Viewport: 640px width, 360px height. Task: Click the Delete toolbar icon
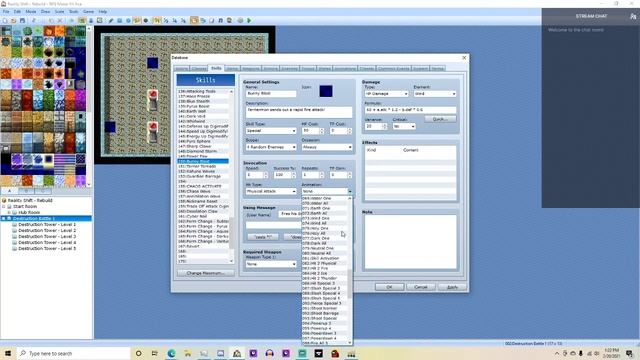pos(60,20)
